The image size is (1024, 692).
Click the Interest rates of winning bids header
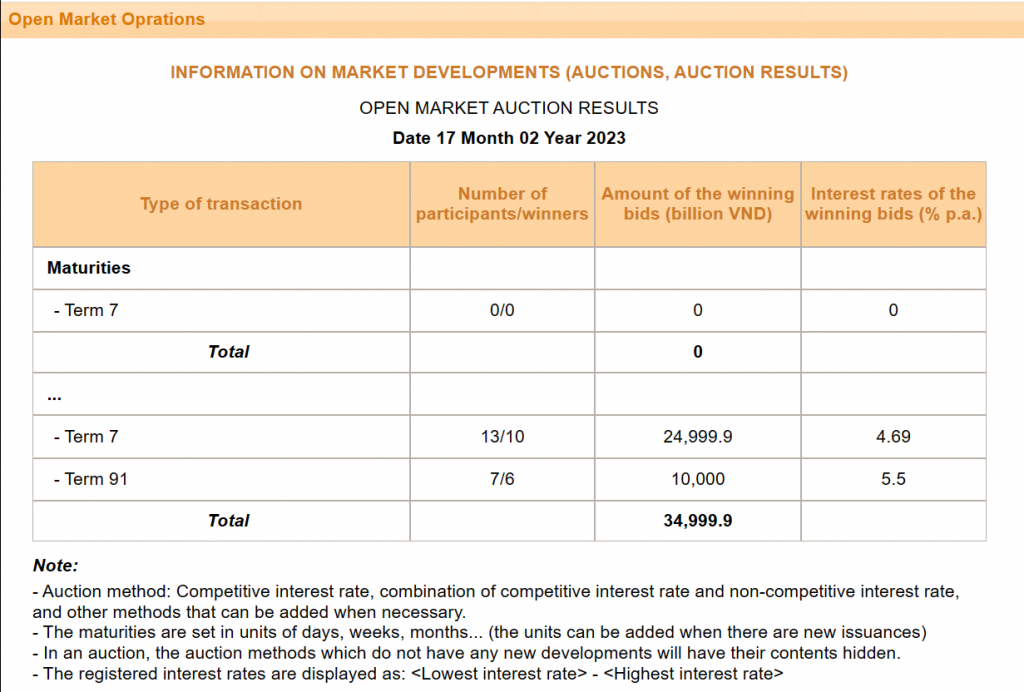(x=893, y=204)
